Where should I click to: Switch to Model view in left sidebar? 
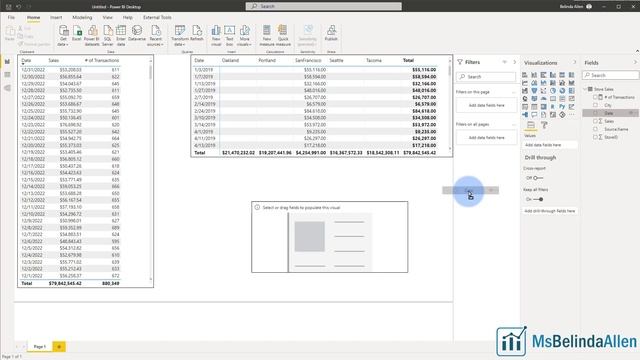click(x=7, y=88)
